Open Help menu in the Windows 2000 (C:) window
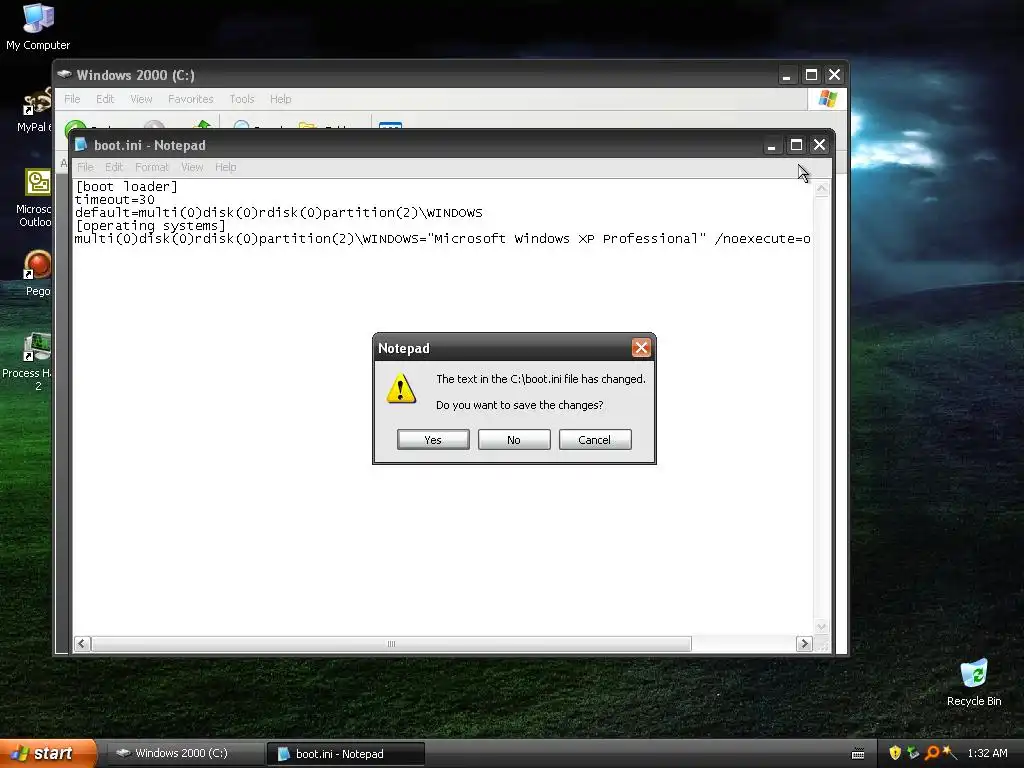The height and width of the screenshot is (768, 1024). pos(281,99)
